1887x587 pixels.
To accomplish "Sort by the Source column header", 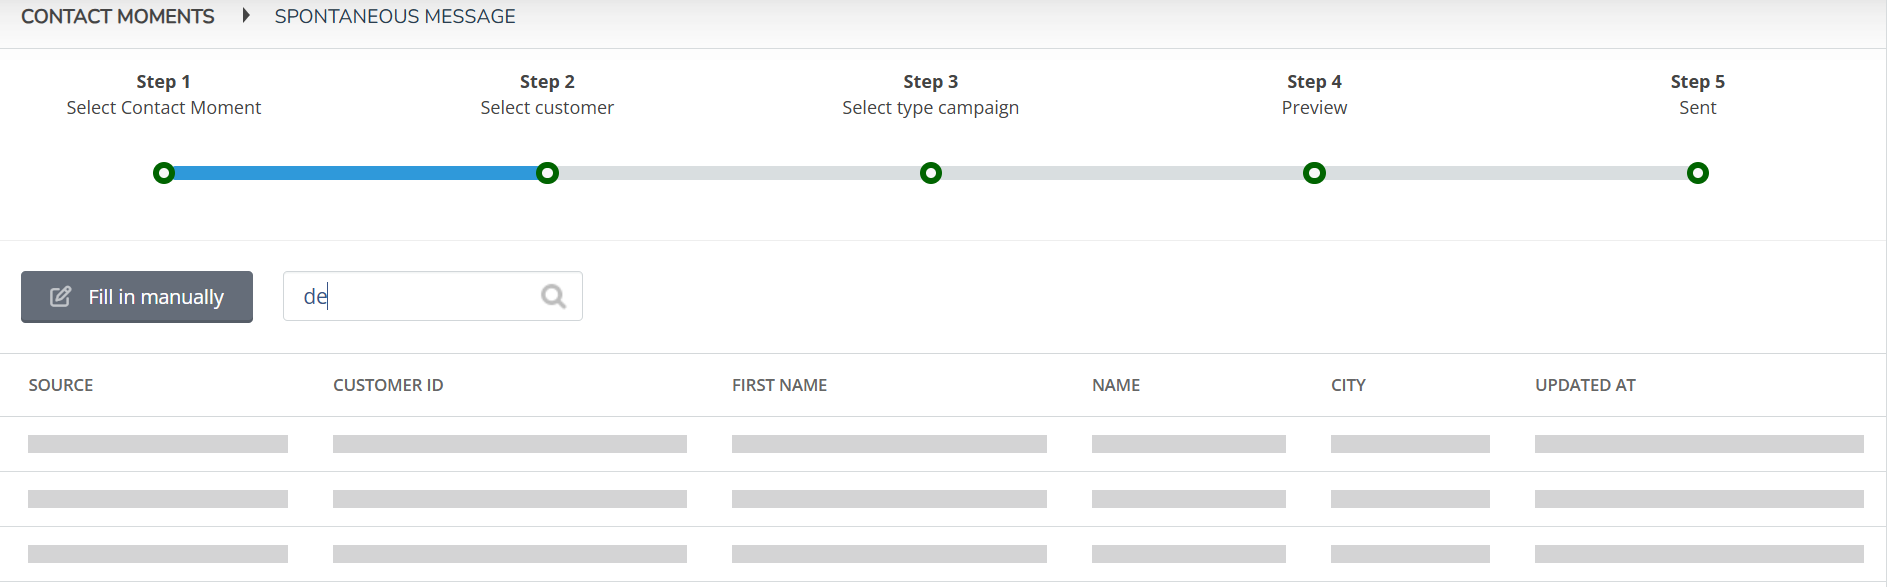I will tap(61, 385).
